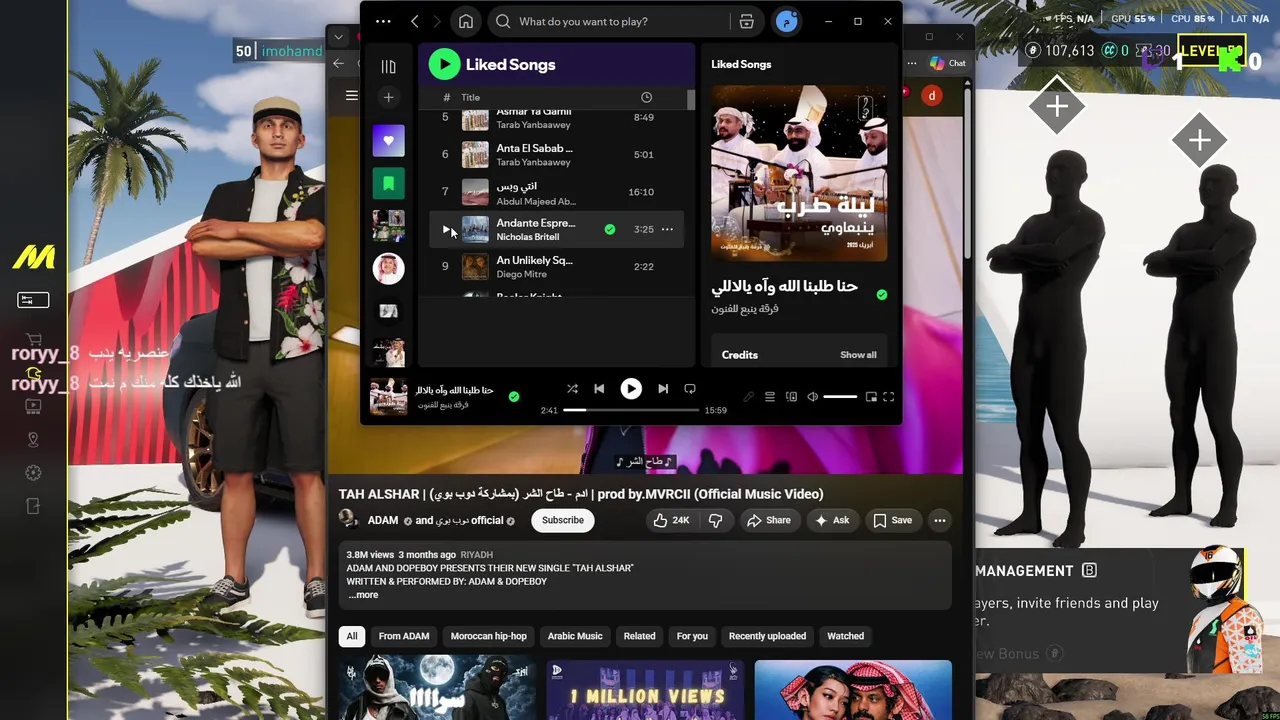Image resolution: width=1280 pixels, height=720 pixels.
Task: Skip to previous track
Action: [x=599, y=389]
